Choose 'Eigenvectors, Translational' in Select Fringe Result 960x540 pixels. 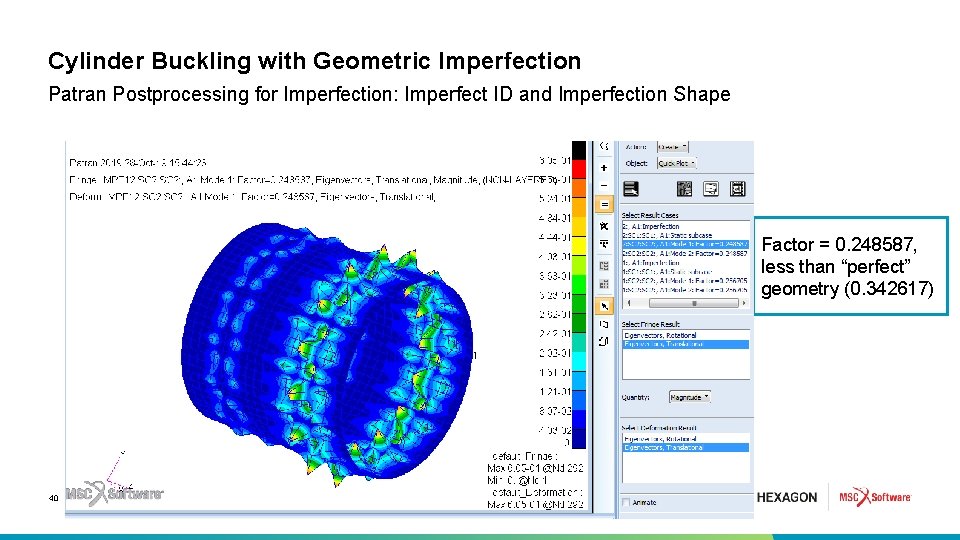[x=685, y=344]
